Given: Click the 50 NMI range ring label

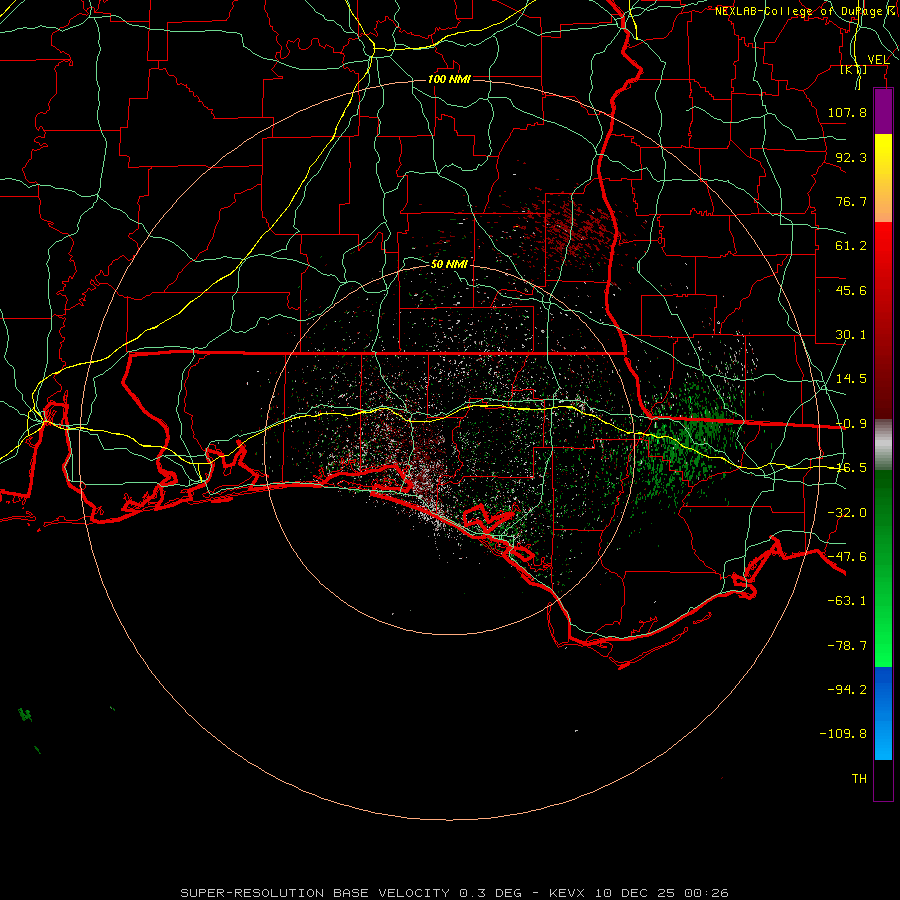Looking at the screenshot, I should click(449, 264).
